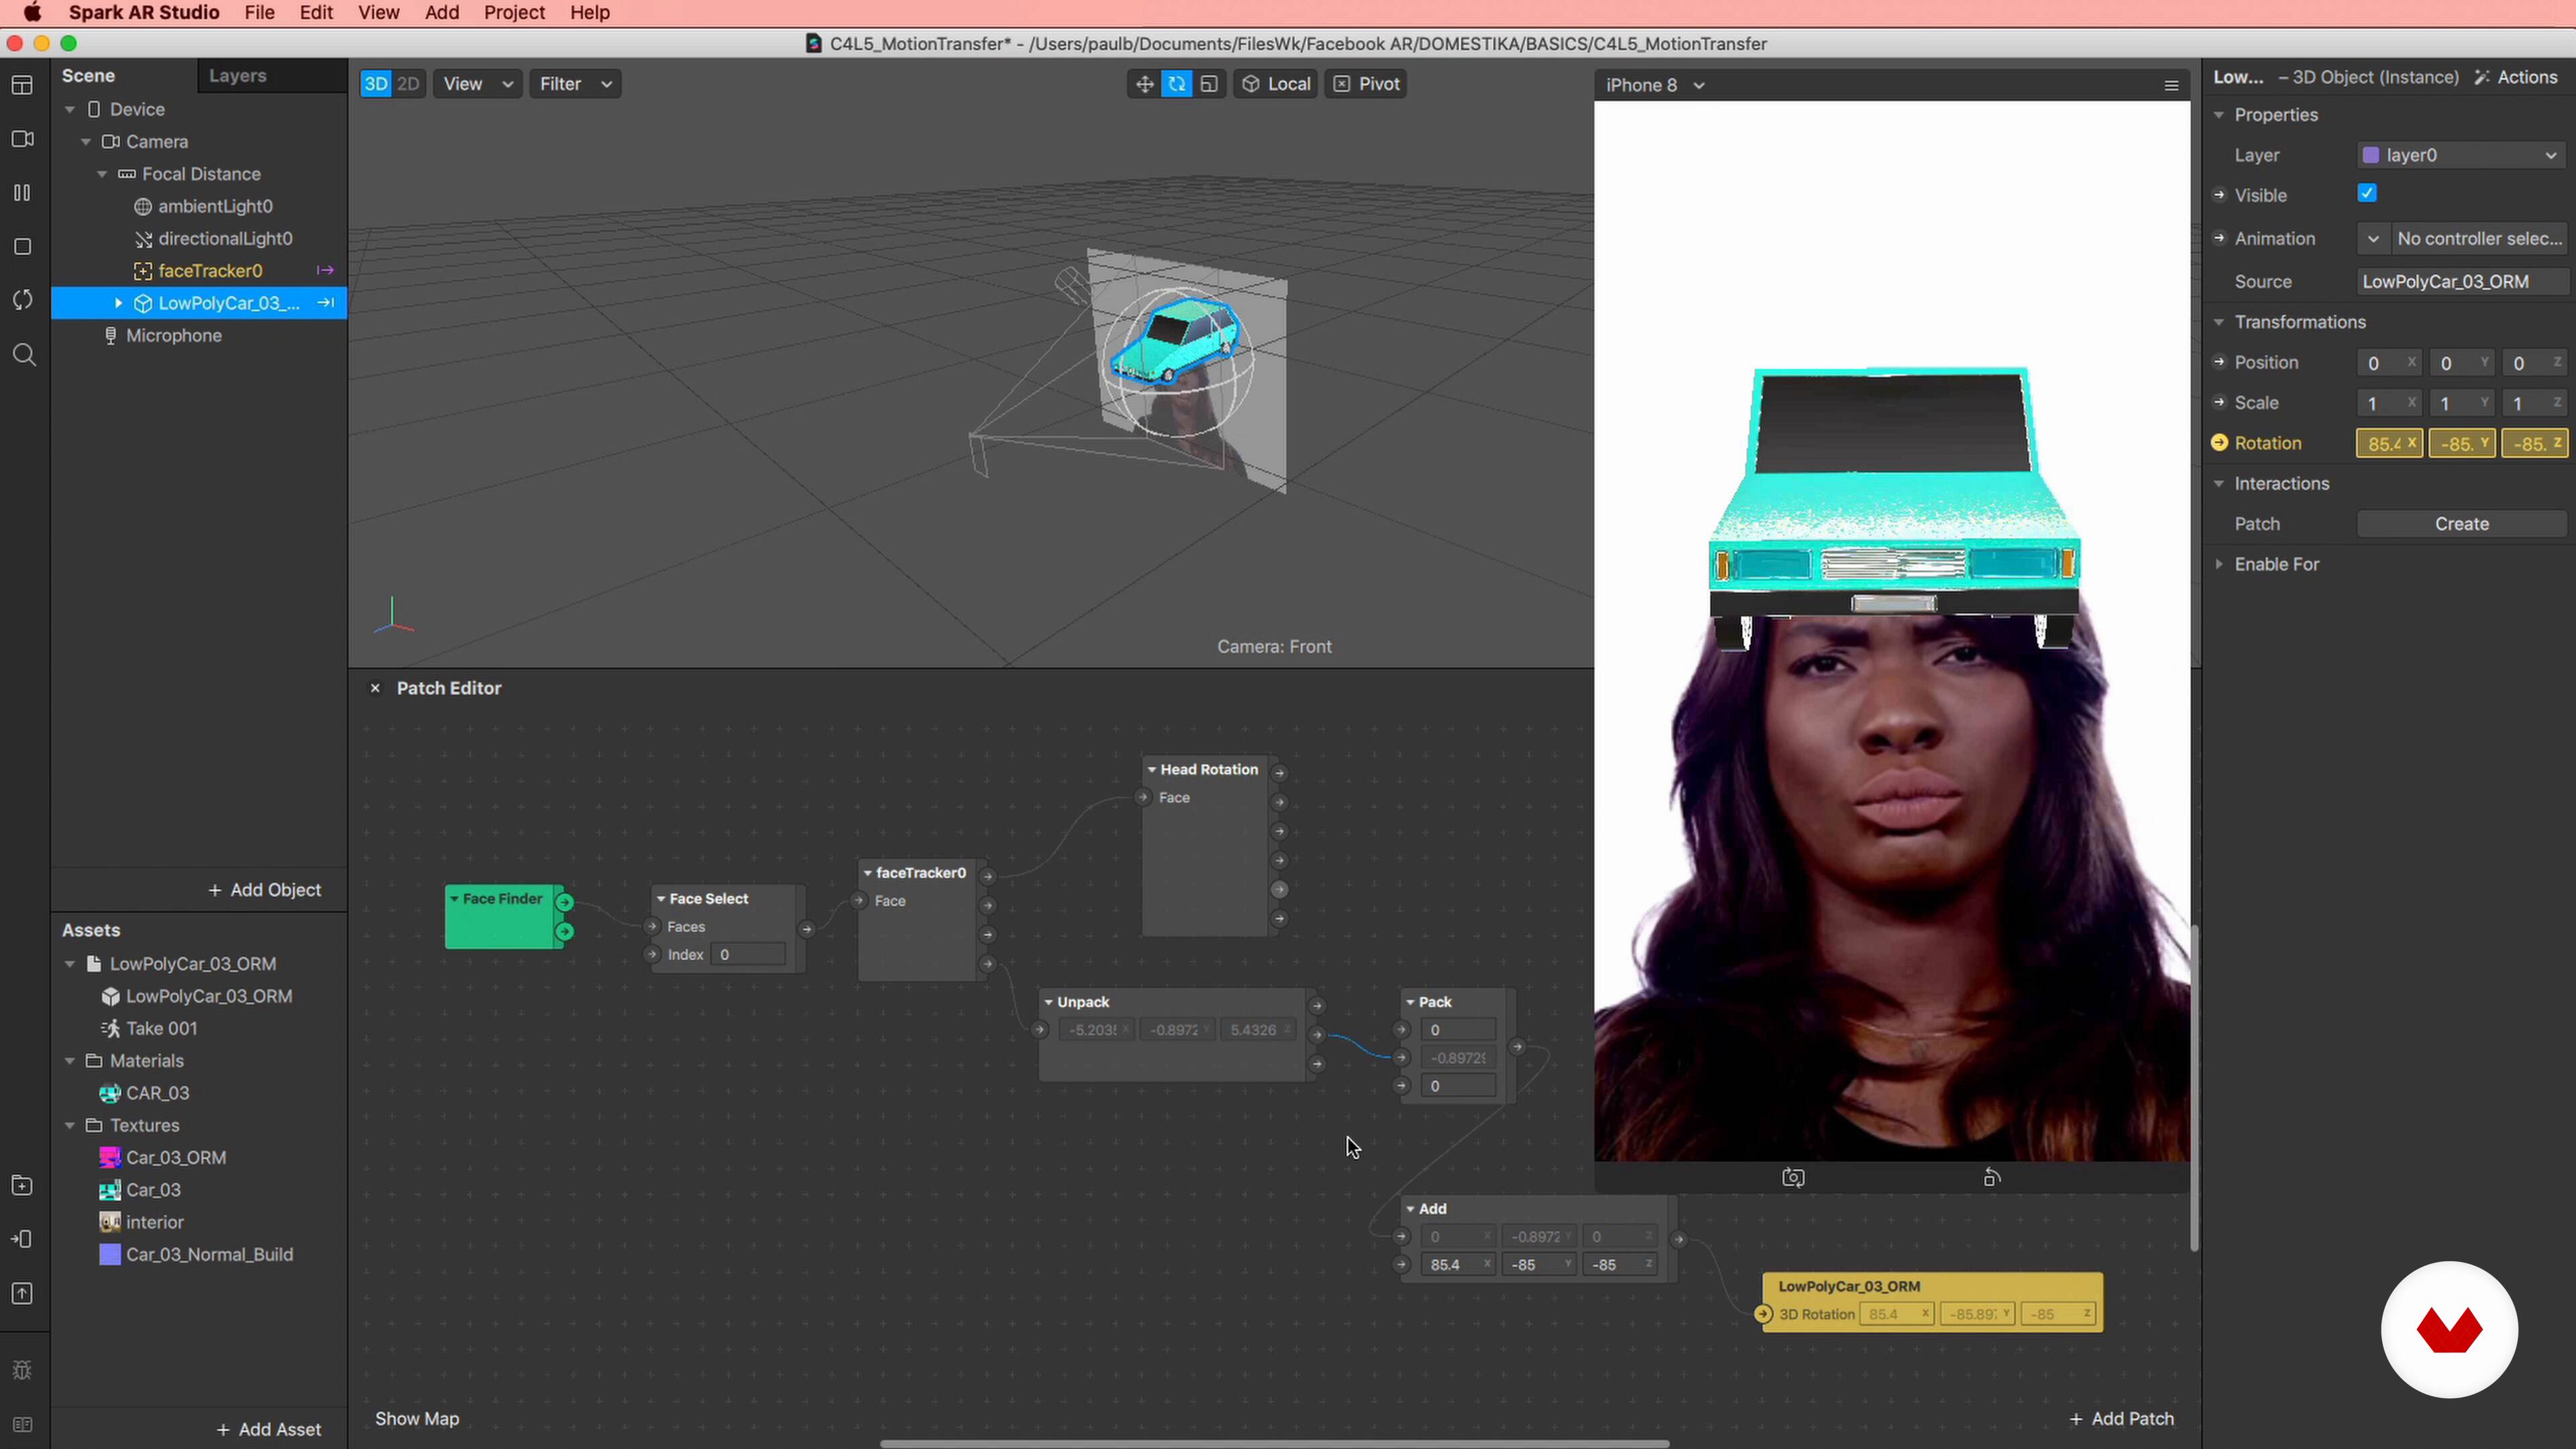Open the documentation book icon at sidebar bottom

[22, 1424]
